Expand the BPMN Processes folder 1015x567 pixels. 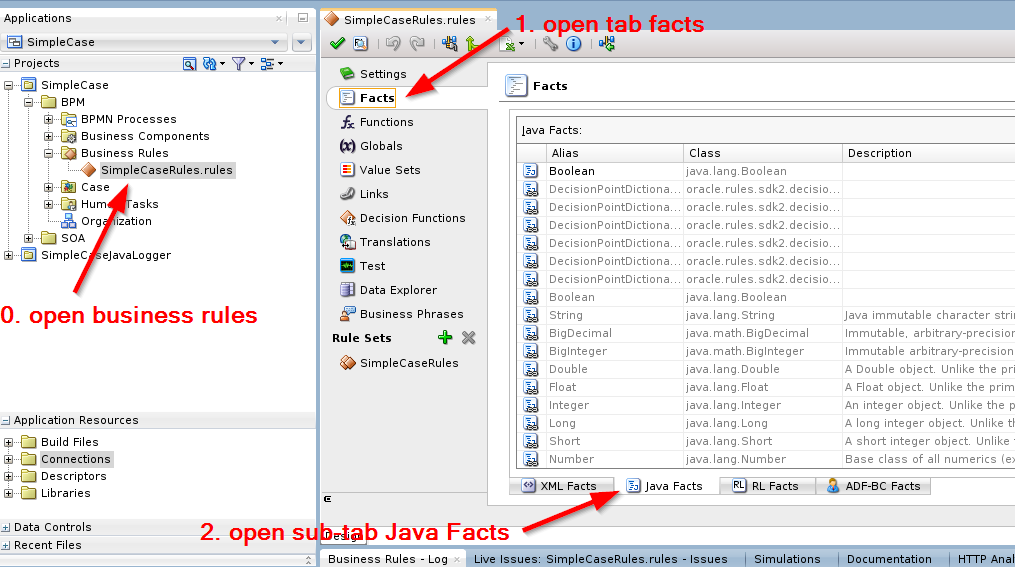coord(48,119)
